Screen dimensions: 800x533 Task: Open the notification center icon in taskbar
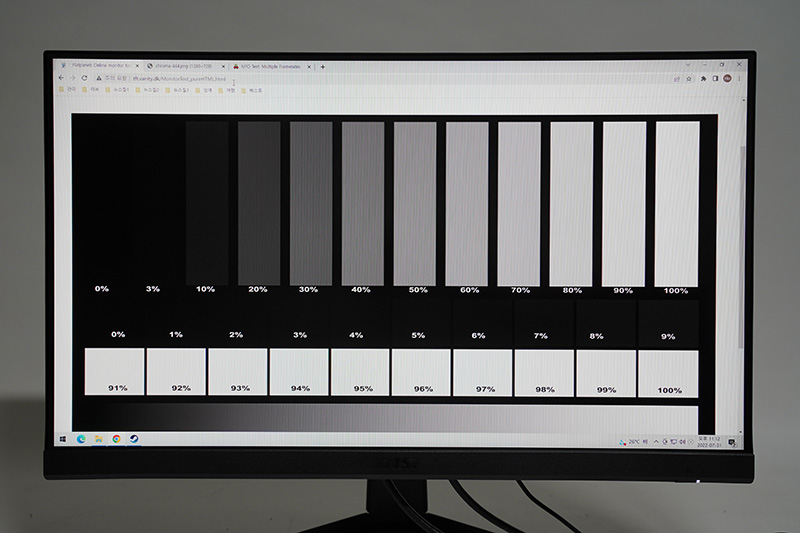pos(732,442)
